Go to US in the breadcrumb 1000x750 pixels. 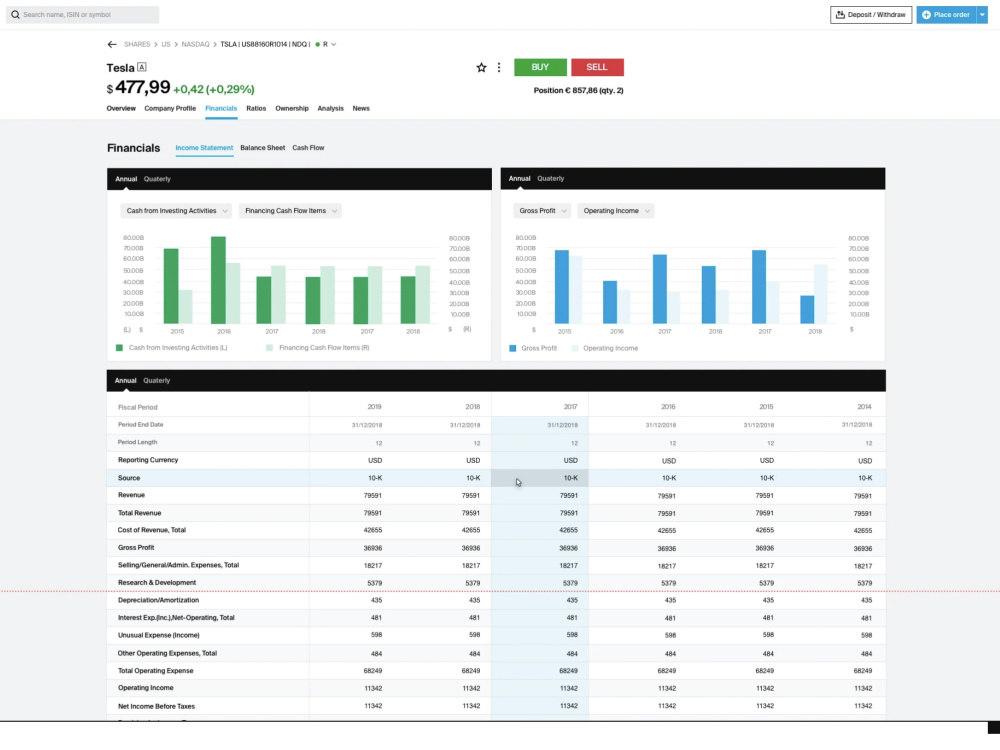tap(166, 45)
